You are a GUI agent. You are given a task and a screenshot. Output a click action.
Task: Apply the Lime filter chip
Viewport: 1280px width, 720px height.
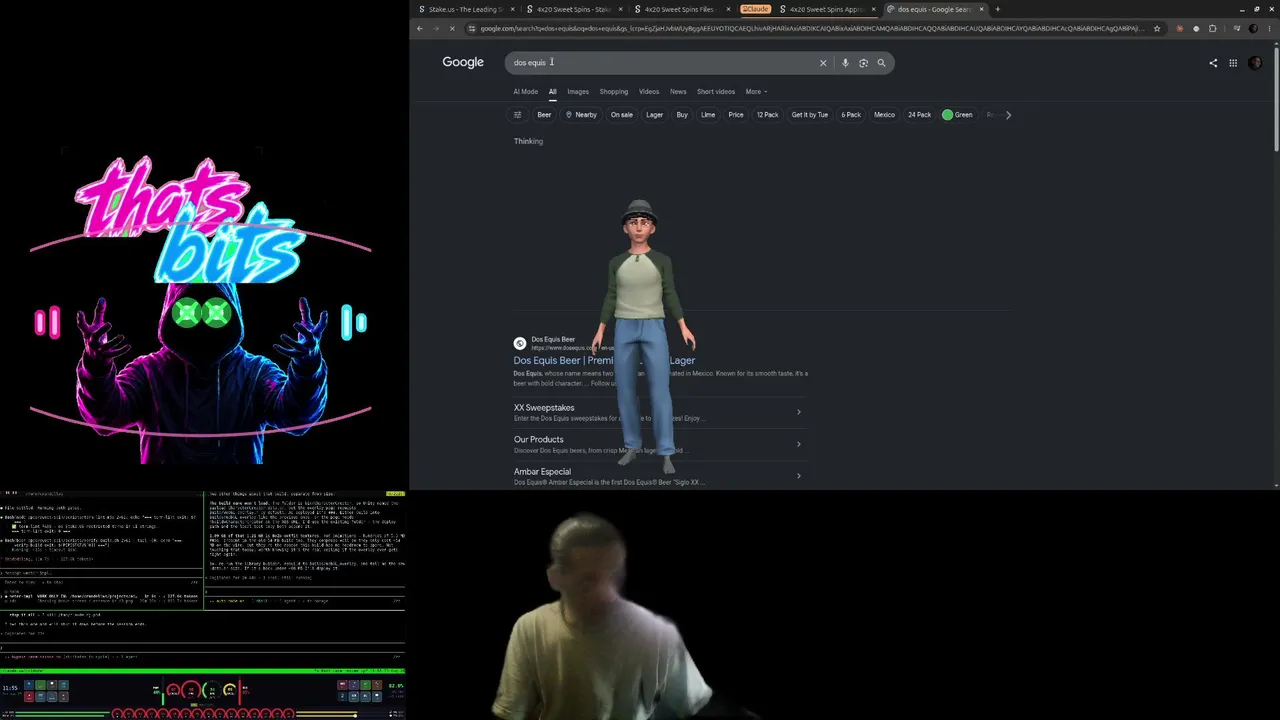[708, 115]
